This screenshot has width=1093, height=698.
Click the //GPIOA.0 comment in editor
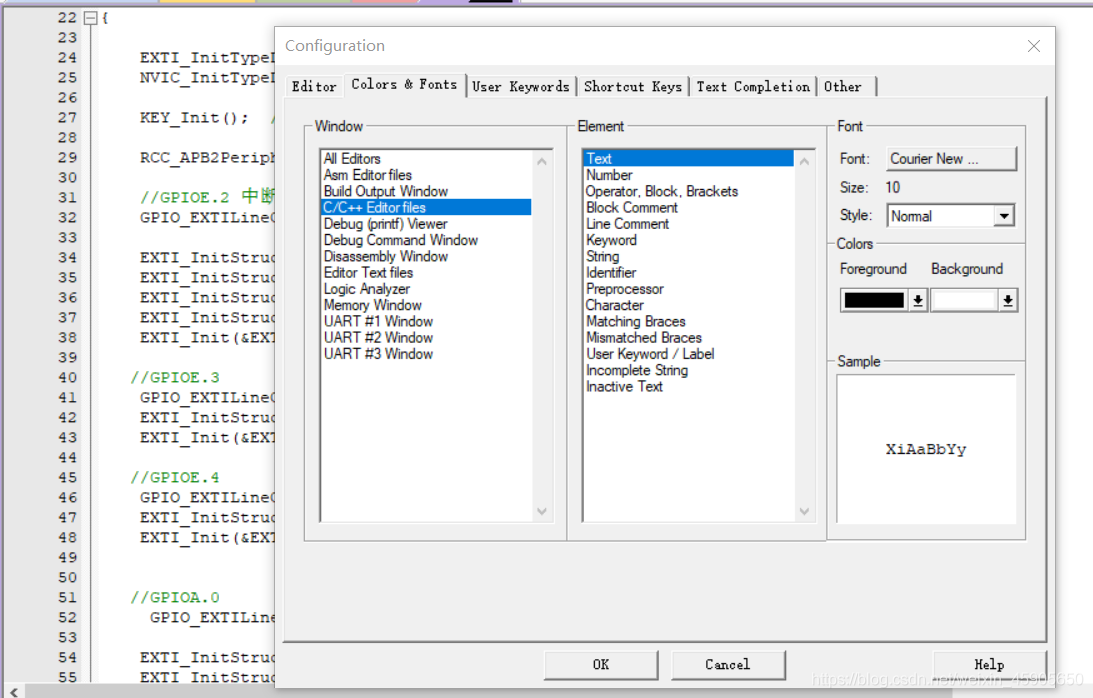pos(175,598)
